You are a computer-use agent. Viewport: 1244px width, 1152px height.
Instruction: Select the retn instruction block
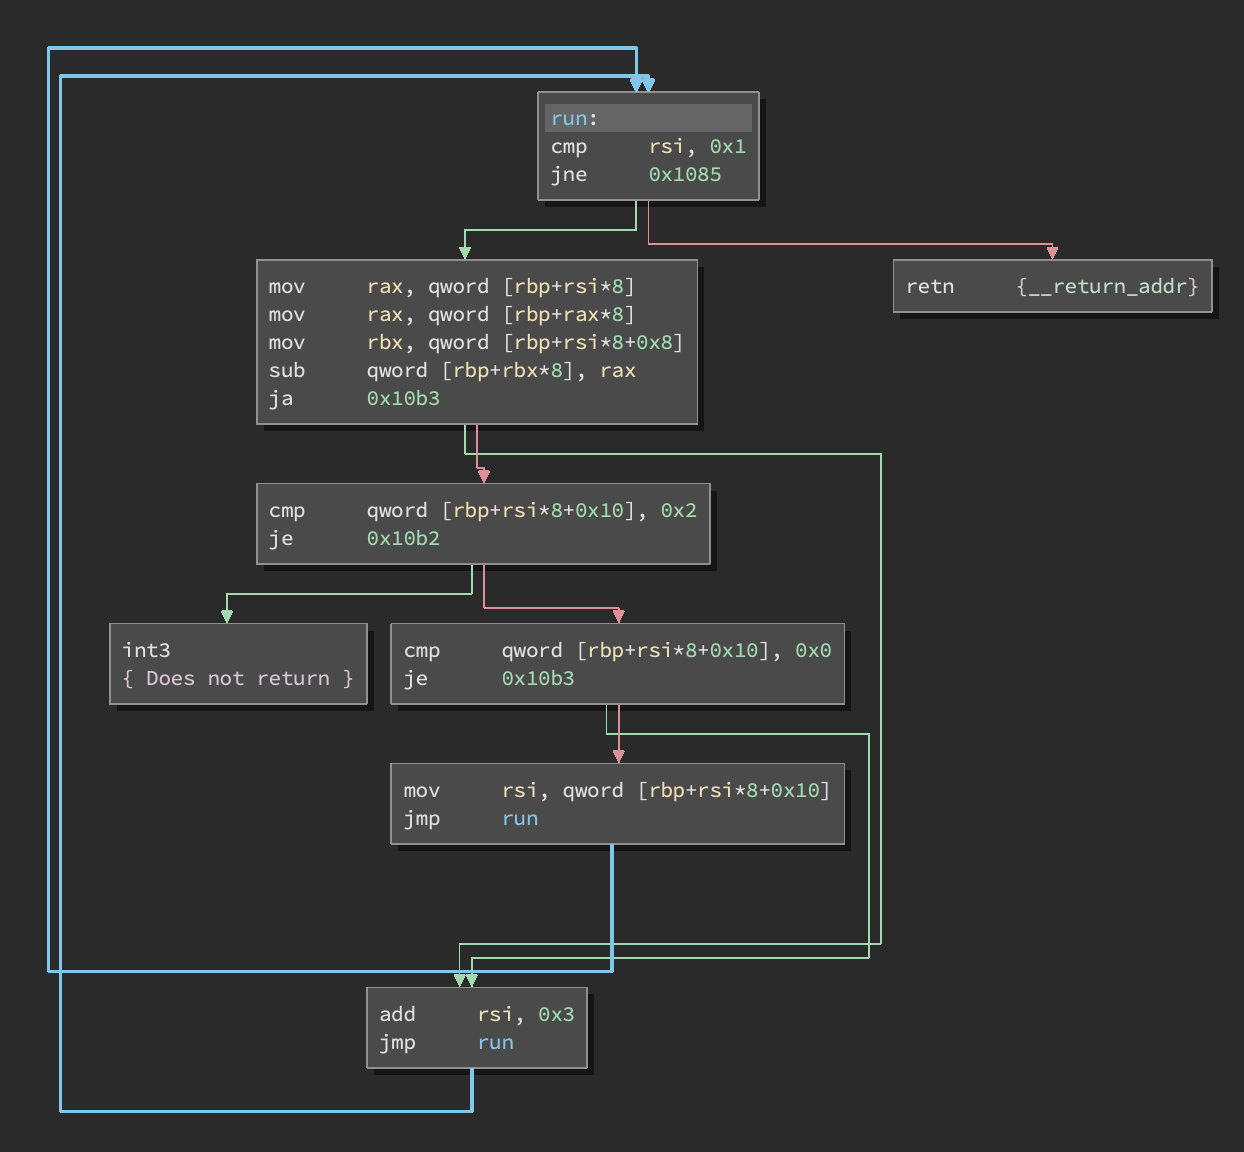click(930, 286)
